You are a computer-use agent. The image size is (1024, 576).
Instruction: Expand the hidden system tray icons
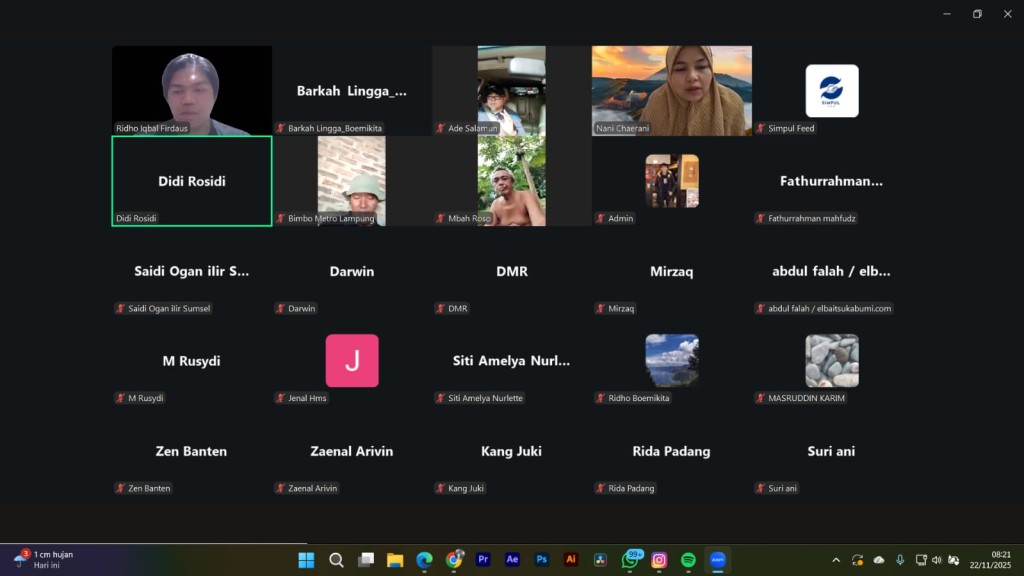coord(836,560)
